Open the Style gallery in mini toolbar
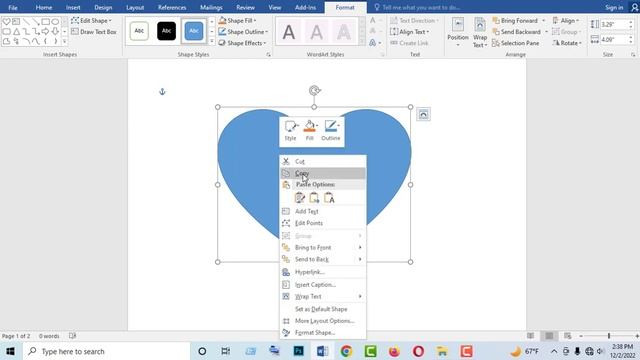The height and width of the screenshot is (360, 640). pyautogui.click(x=291, y=131)
